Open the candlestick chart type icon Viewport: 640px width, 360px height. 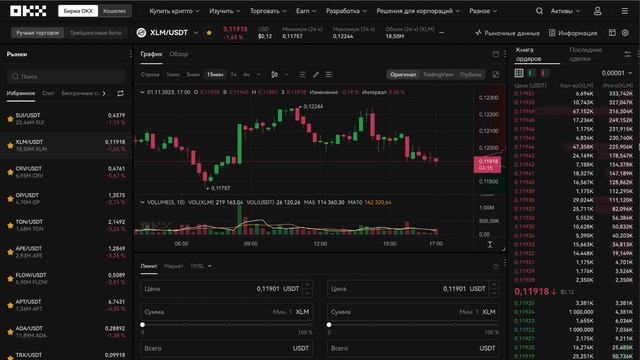[x=274, y=75]
